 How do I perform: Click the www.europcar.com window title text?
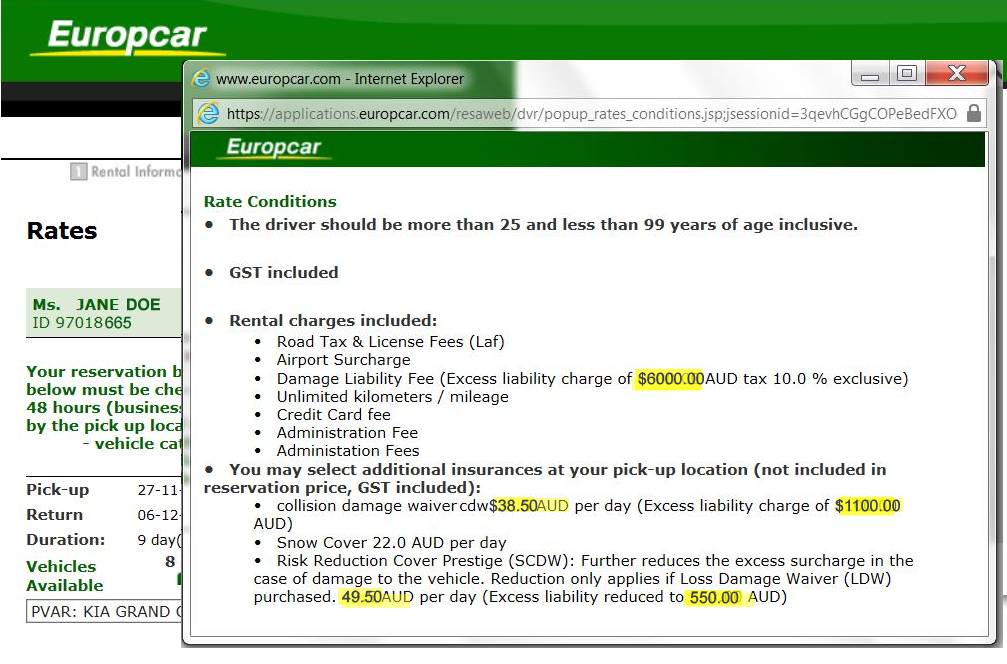pyautogui.click(x=340, y=78)
